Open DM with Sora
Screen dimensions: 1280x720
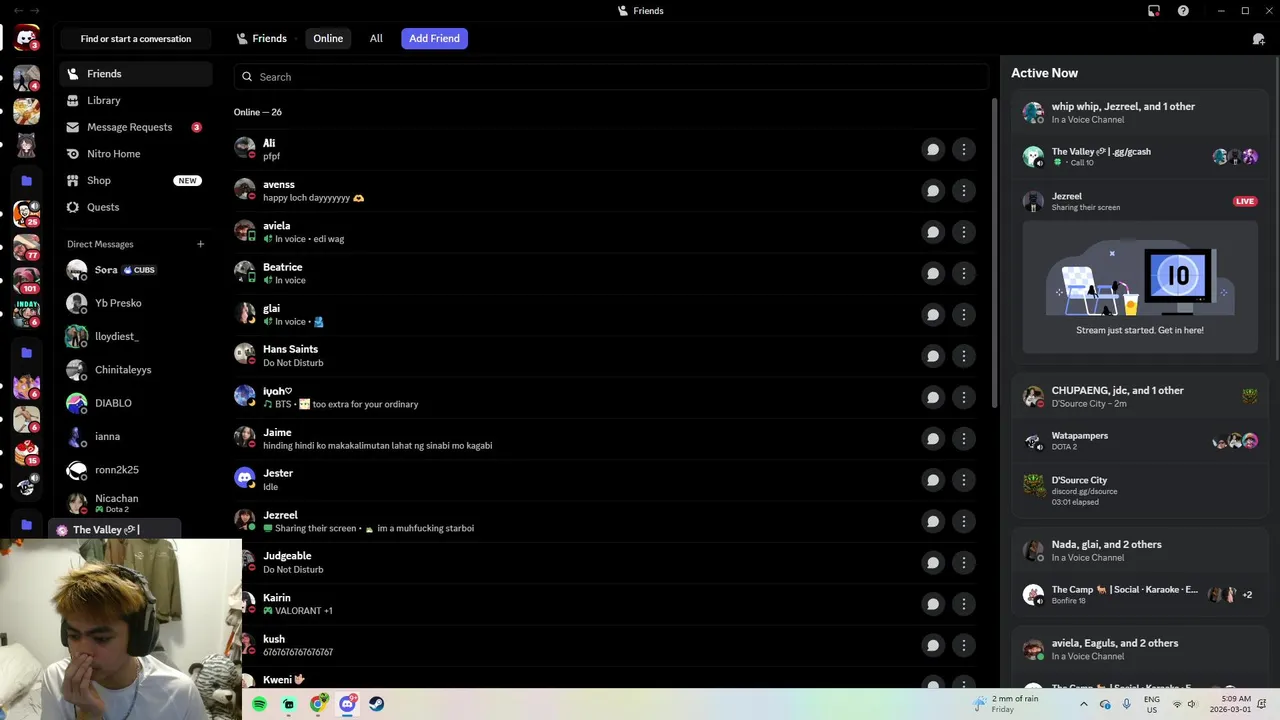[x=136, y=270]
